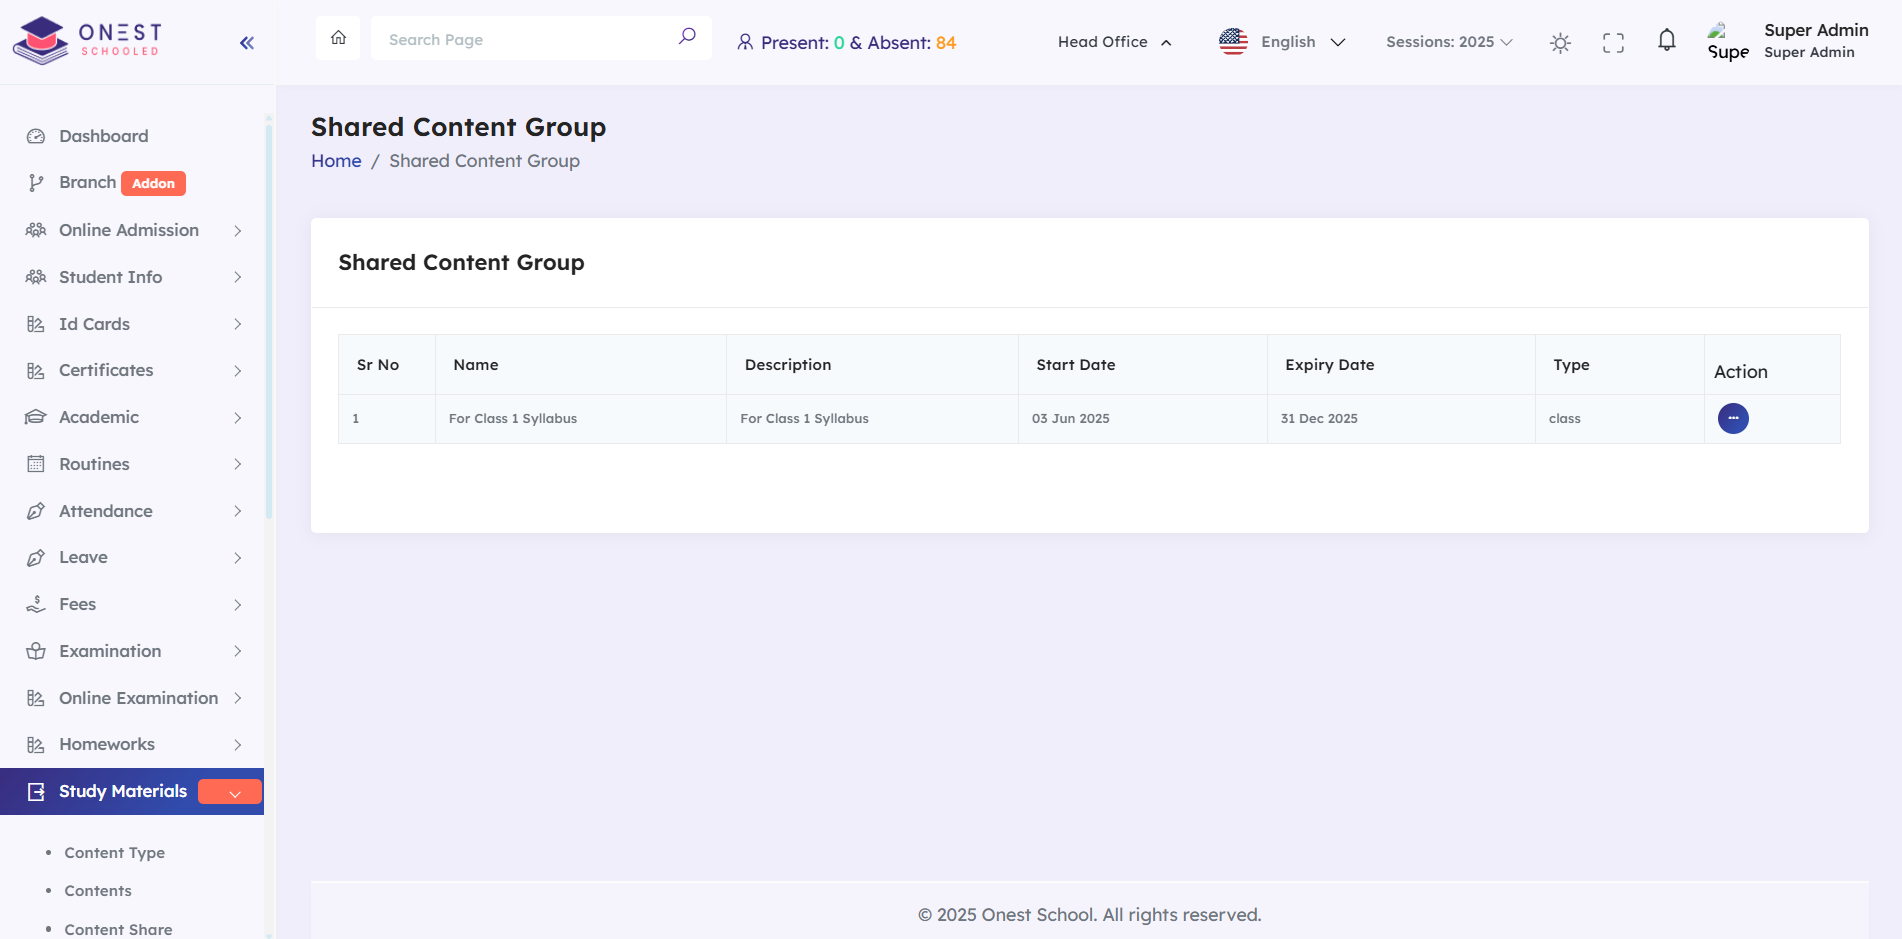Click the home icon beside the search bar
The height and width of the screenshot is (939, 1902).
point(338,37)
